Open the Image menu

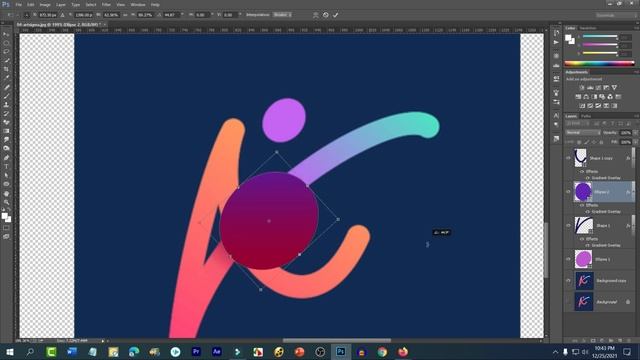pyautogui.click(x=45, y=4)
